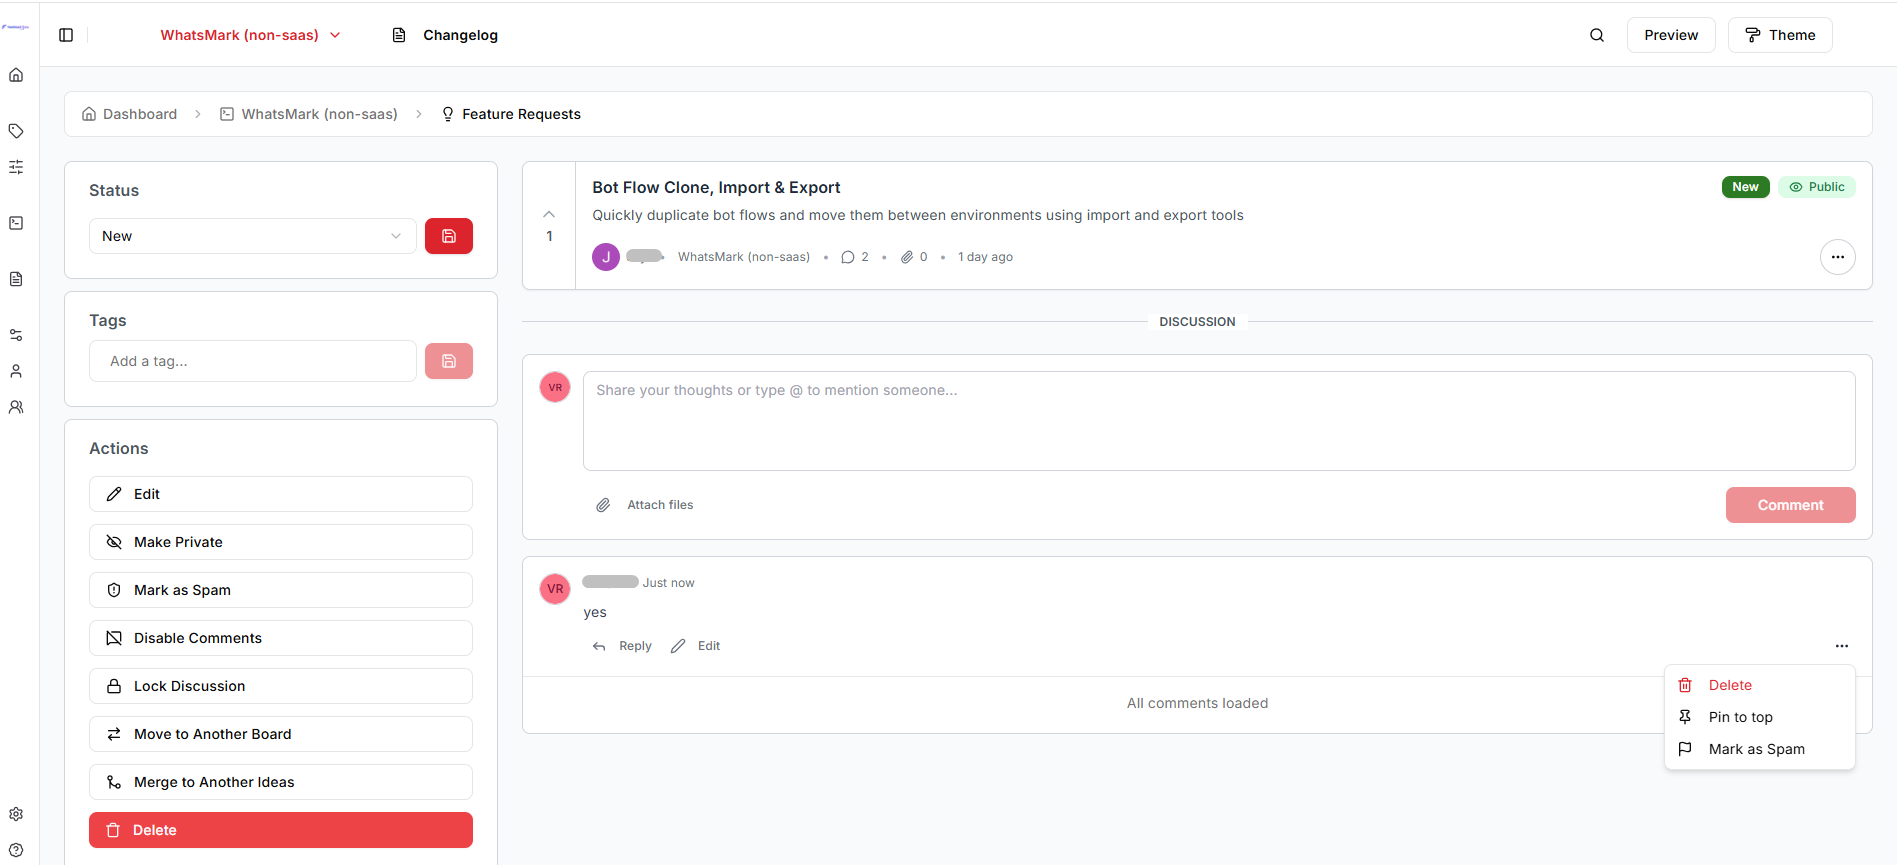This screenshot has width=1897, height=865.
Task: Click Reply under the comment
Action: pyautogui.click(x=622, y=646)
